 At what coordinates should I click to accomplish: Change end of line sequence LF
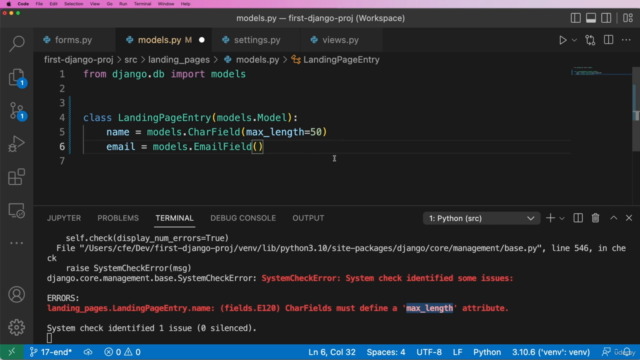tap(458, 352)
